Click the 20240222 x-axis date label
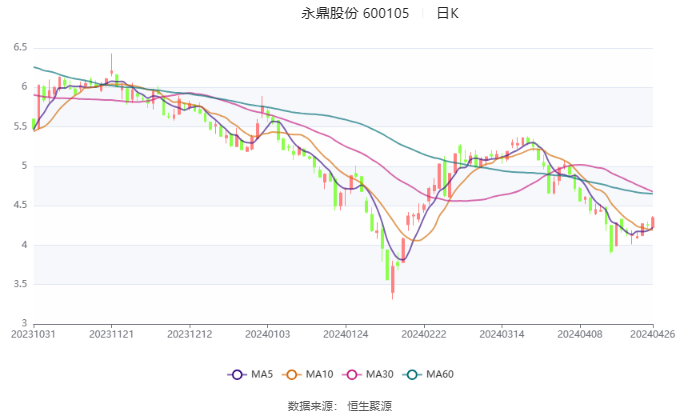Screen dimensions: 680x413 421,335
